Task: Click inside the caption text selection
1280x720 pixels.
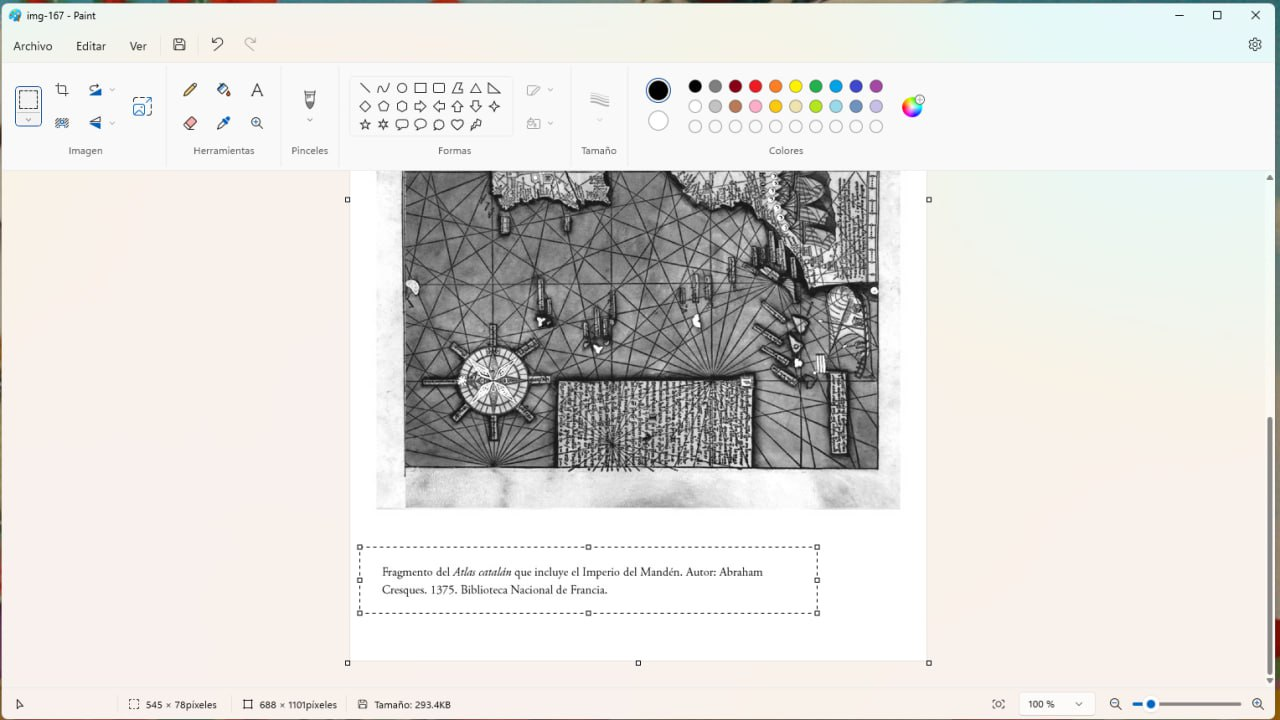Action: pyautogui.click(x=588, y=580)
